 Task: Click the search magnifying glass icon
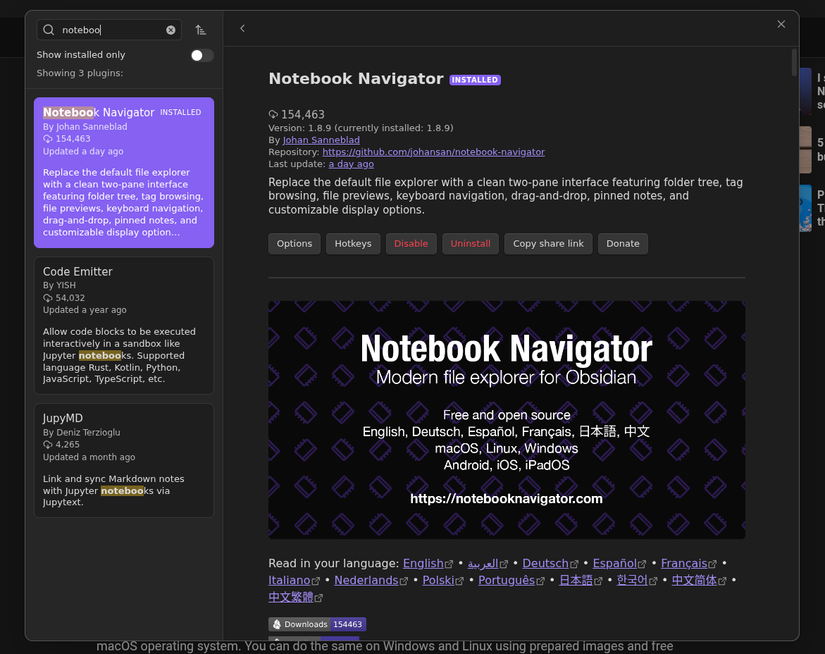click(x=49, y=30)
